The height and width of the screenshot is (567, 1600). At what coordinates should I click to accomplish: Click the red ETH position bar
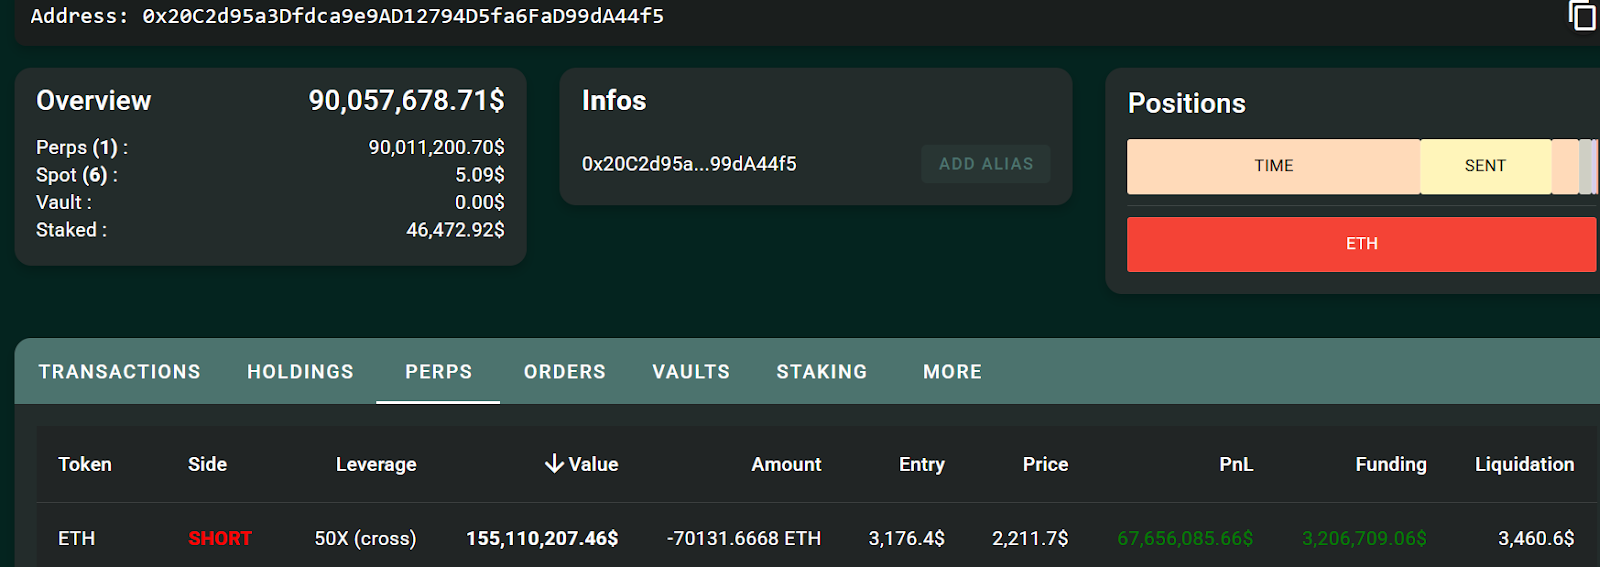coord(1361,244)
